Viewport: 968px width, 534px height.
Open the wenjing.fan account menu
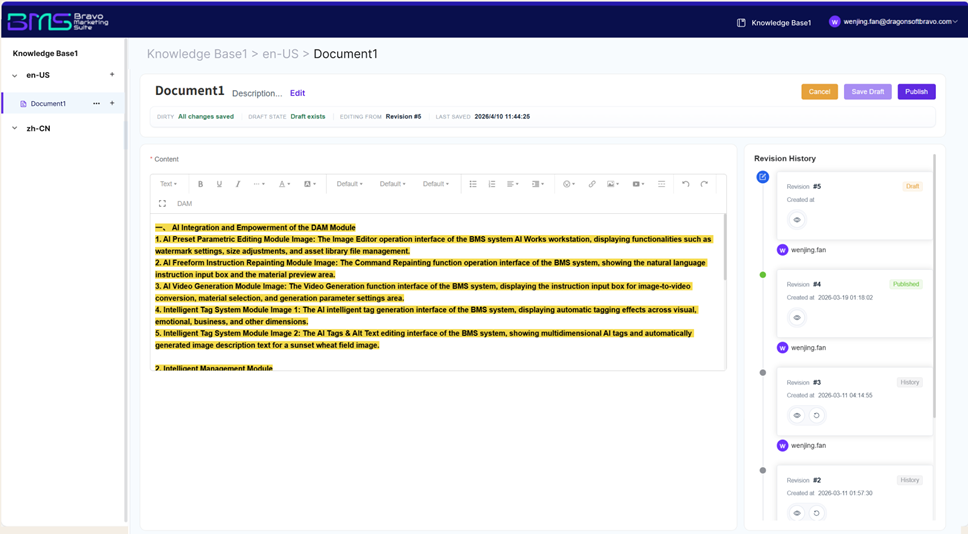893,22
